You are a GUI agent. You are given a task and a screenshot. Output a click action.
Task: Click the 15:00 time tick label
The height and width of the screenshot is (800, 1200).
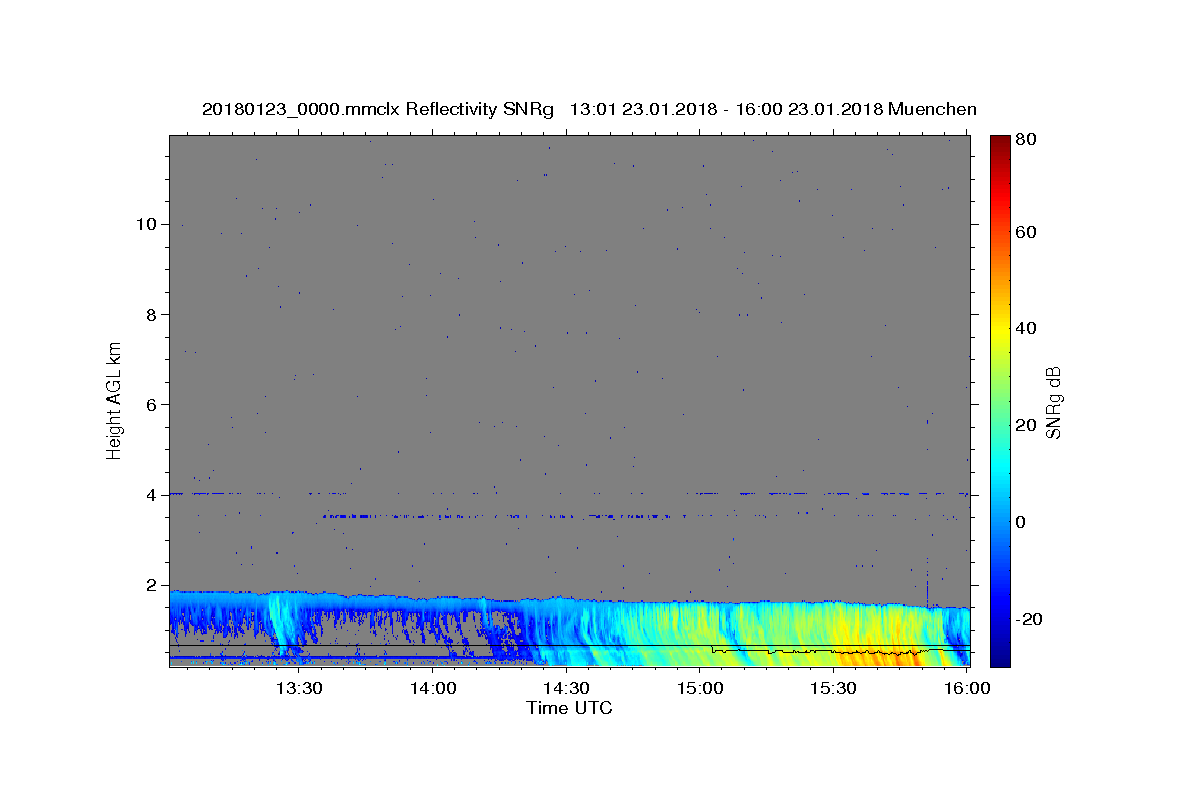pyautogui.click(x=700, y=688)
